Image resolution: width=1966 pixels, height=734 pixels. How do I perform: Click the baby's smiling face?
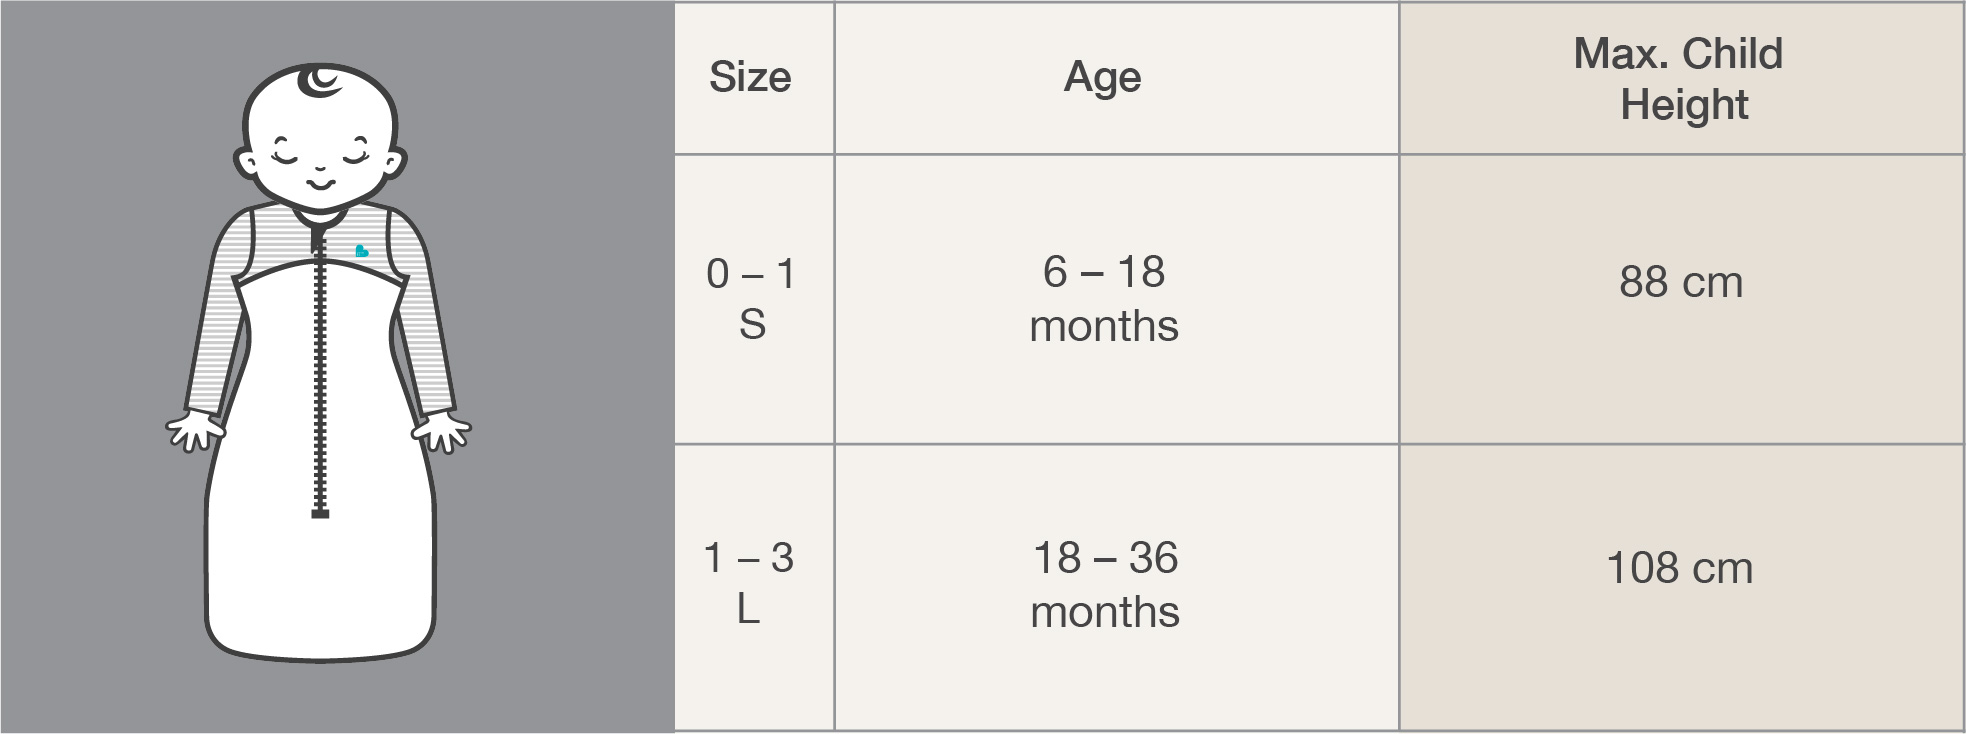click(320, 160)
